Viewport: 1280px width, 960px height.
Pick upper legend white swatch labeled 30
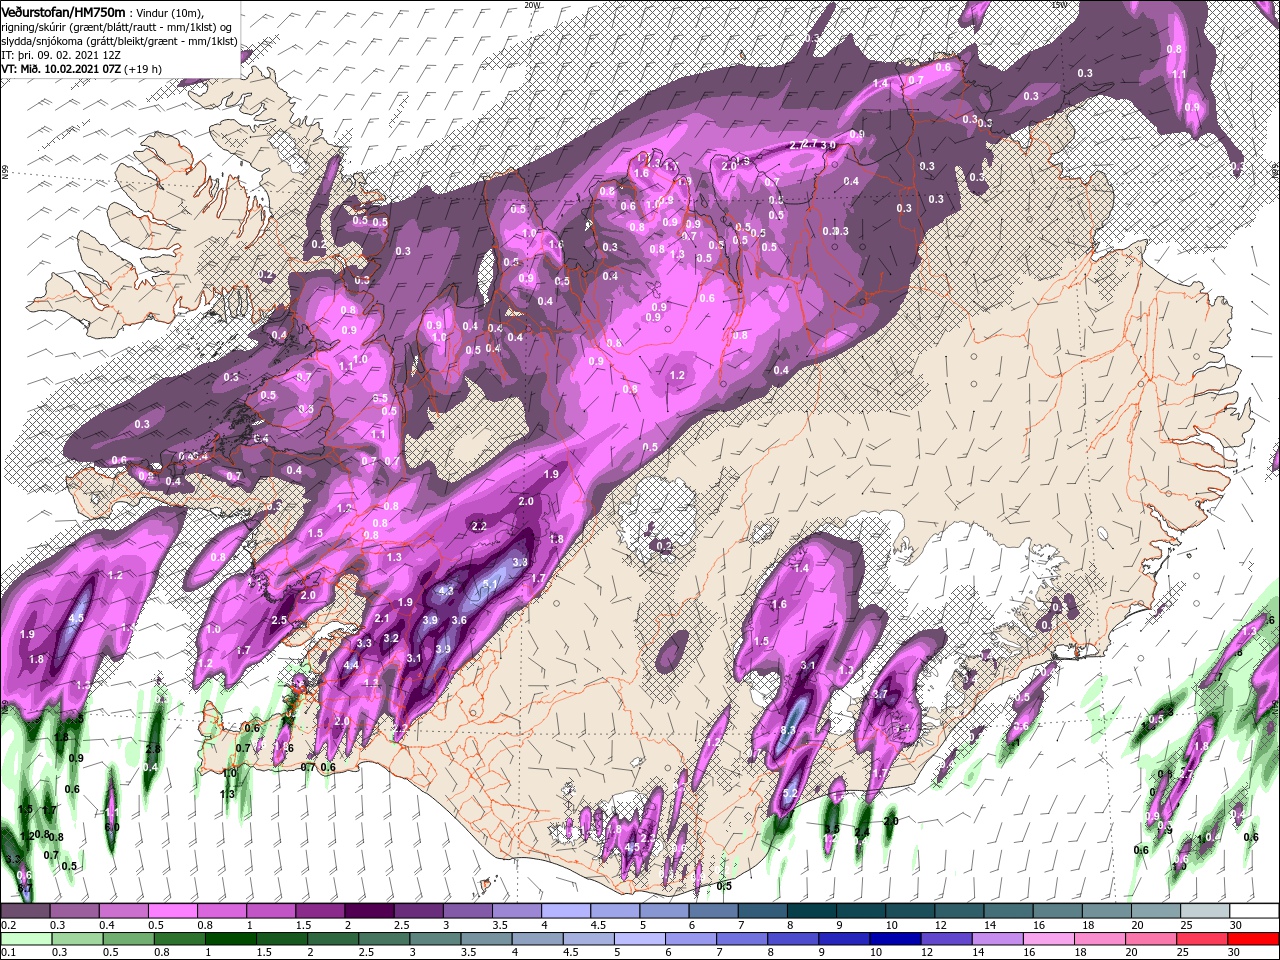pos(1254,911)
